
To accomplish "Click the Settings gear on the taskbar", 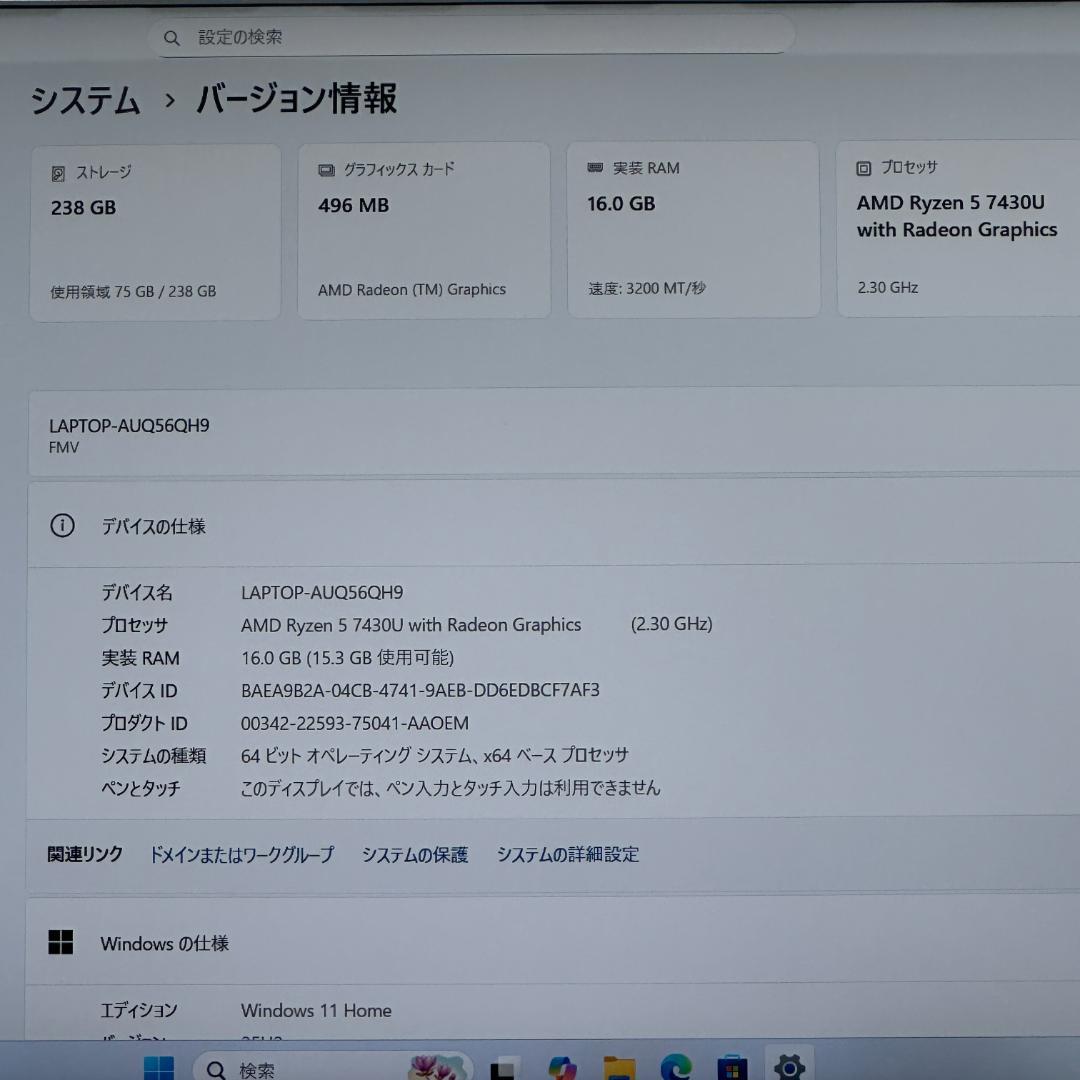I will pos(789,1068).
